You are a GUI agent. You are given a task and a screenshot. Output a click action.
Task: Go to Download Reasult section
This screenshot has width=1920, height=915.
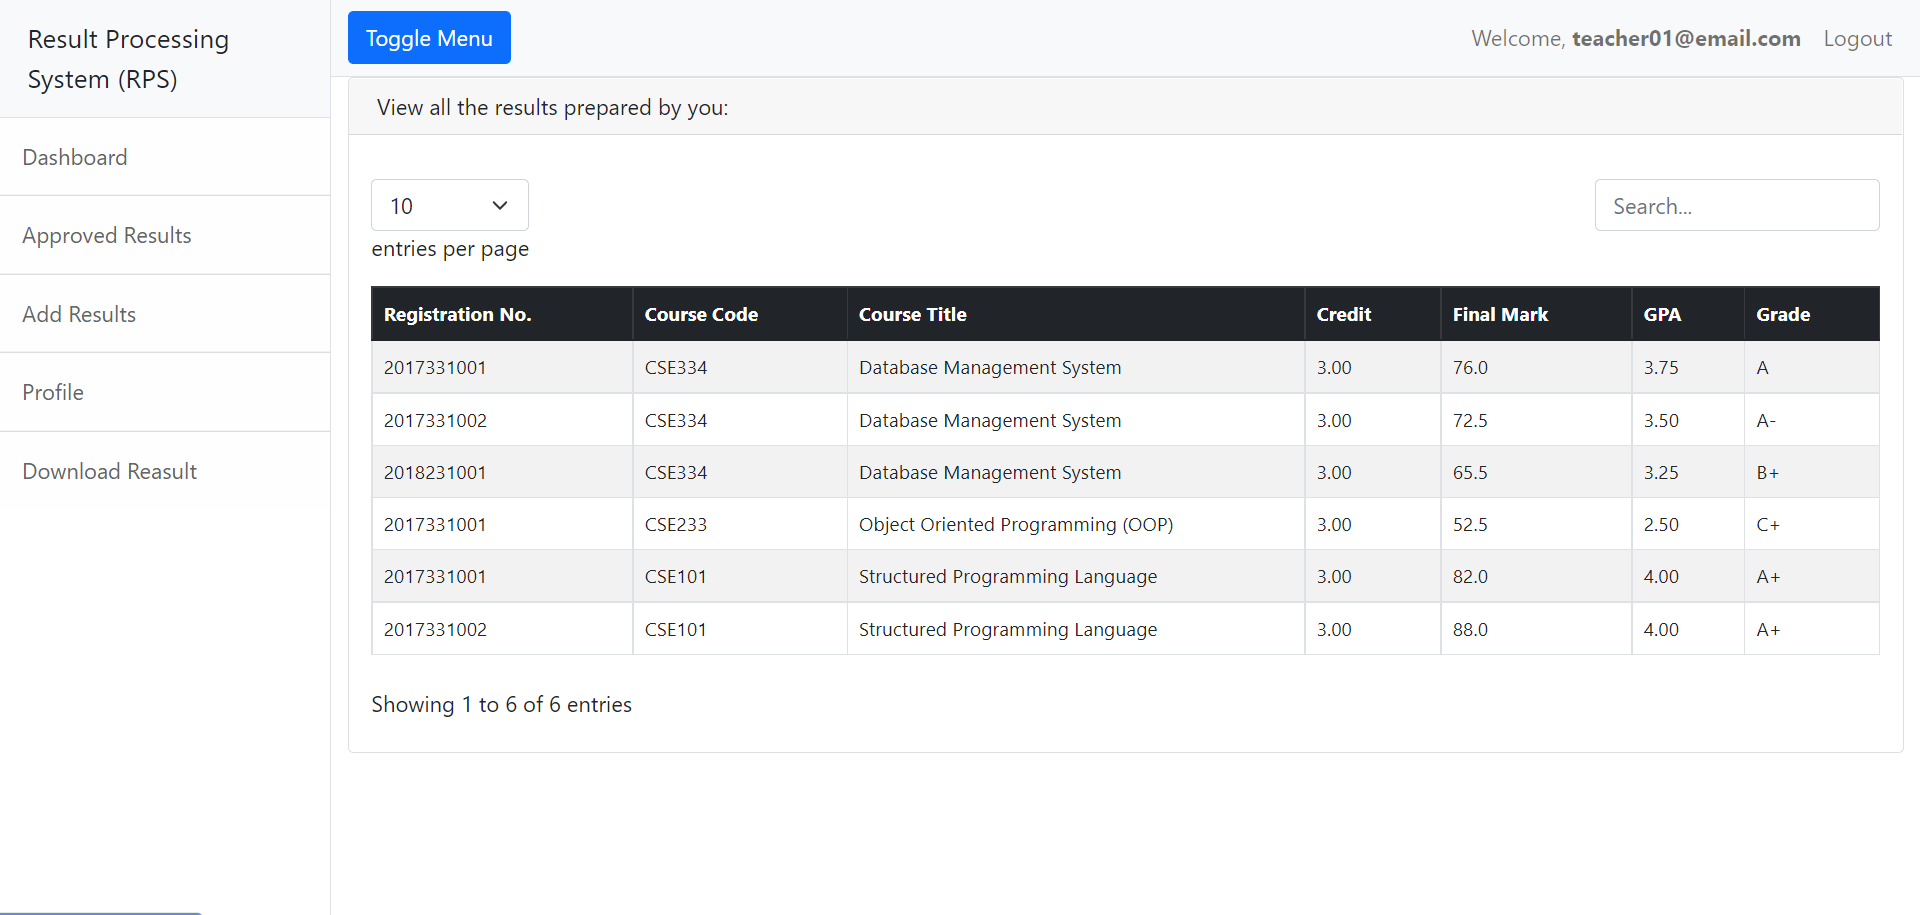point(110,470)
